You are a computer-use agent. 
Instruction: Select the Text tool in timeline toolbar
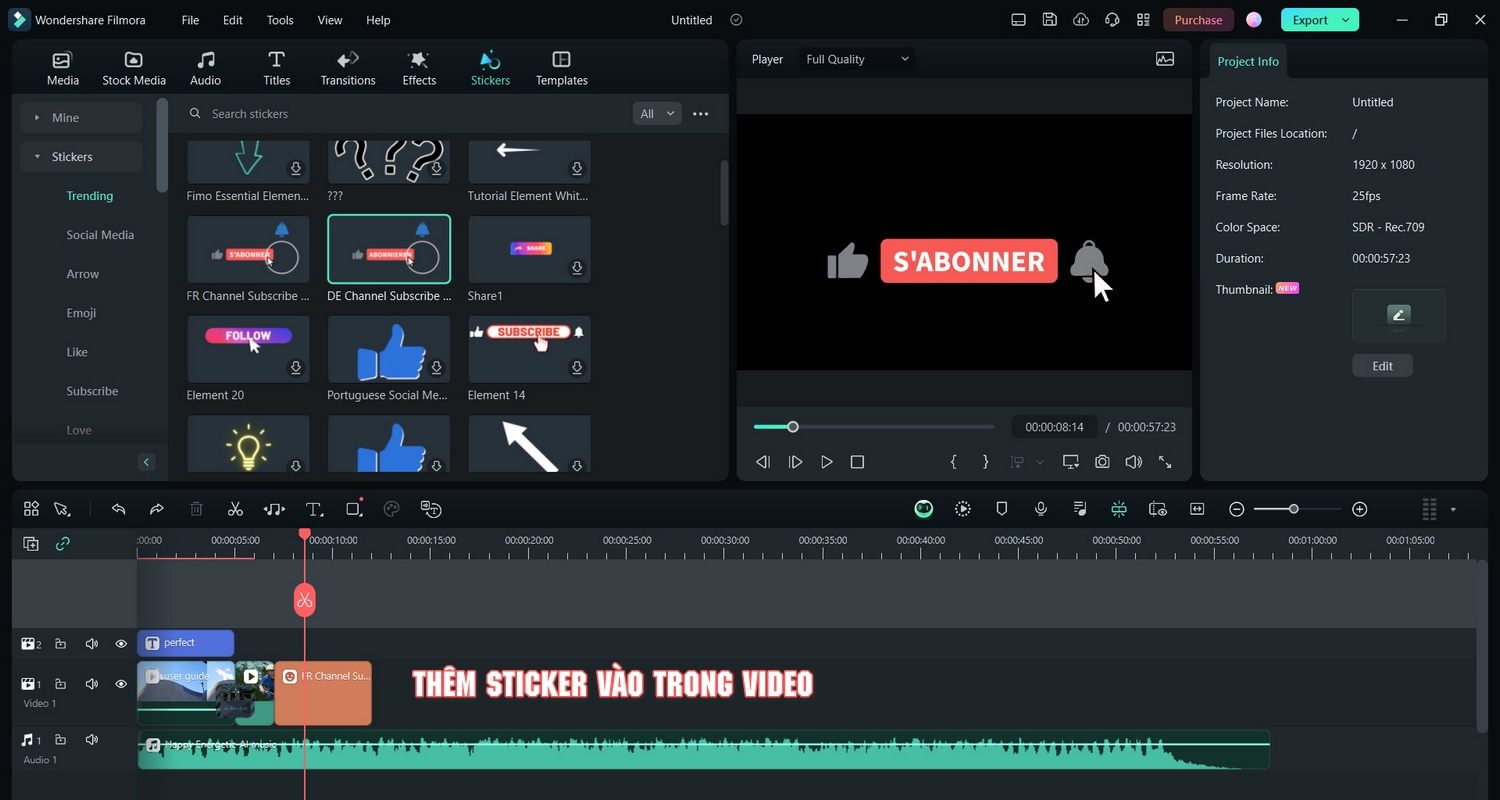314,509
